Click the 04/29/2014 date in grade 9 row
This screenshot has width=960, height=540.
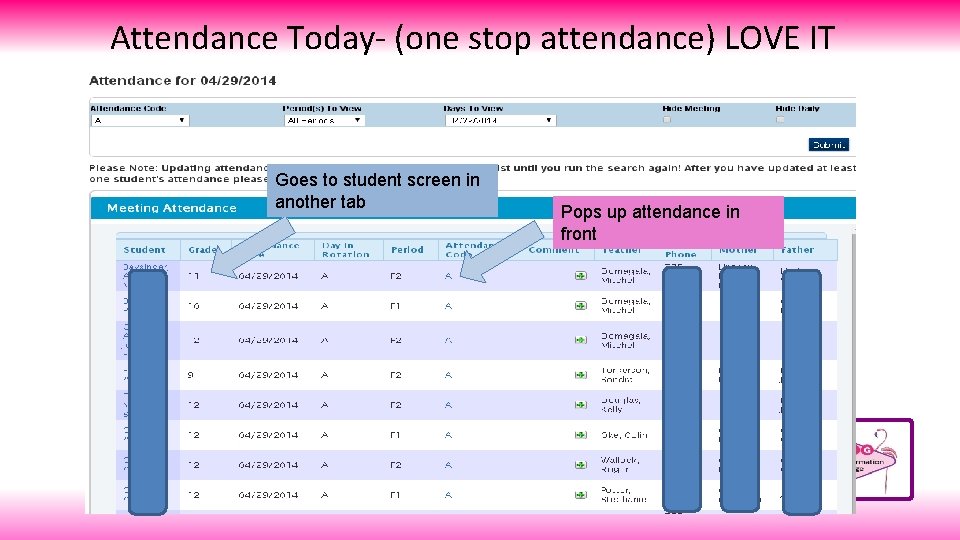[268, 375]
